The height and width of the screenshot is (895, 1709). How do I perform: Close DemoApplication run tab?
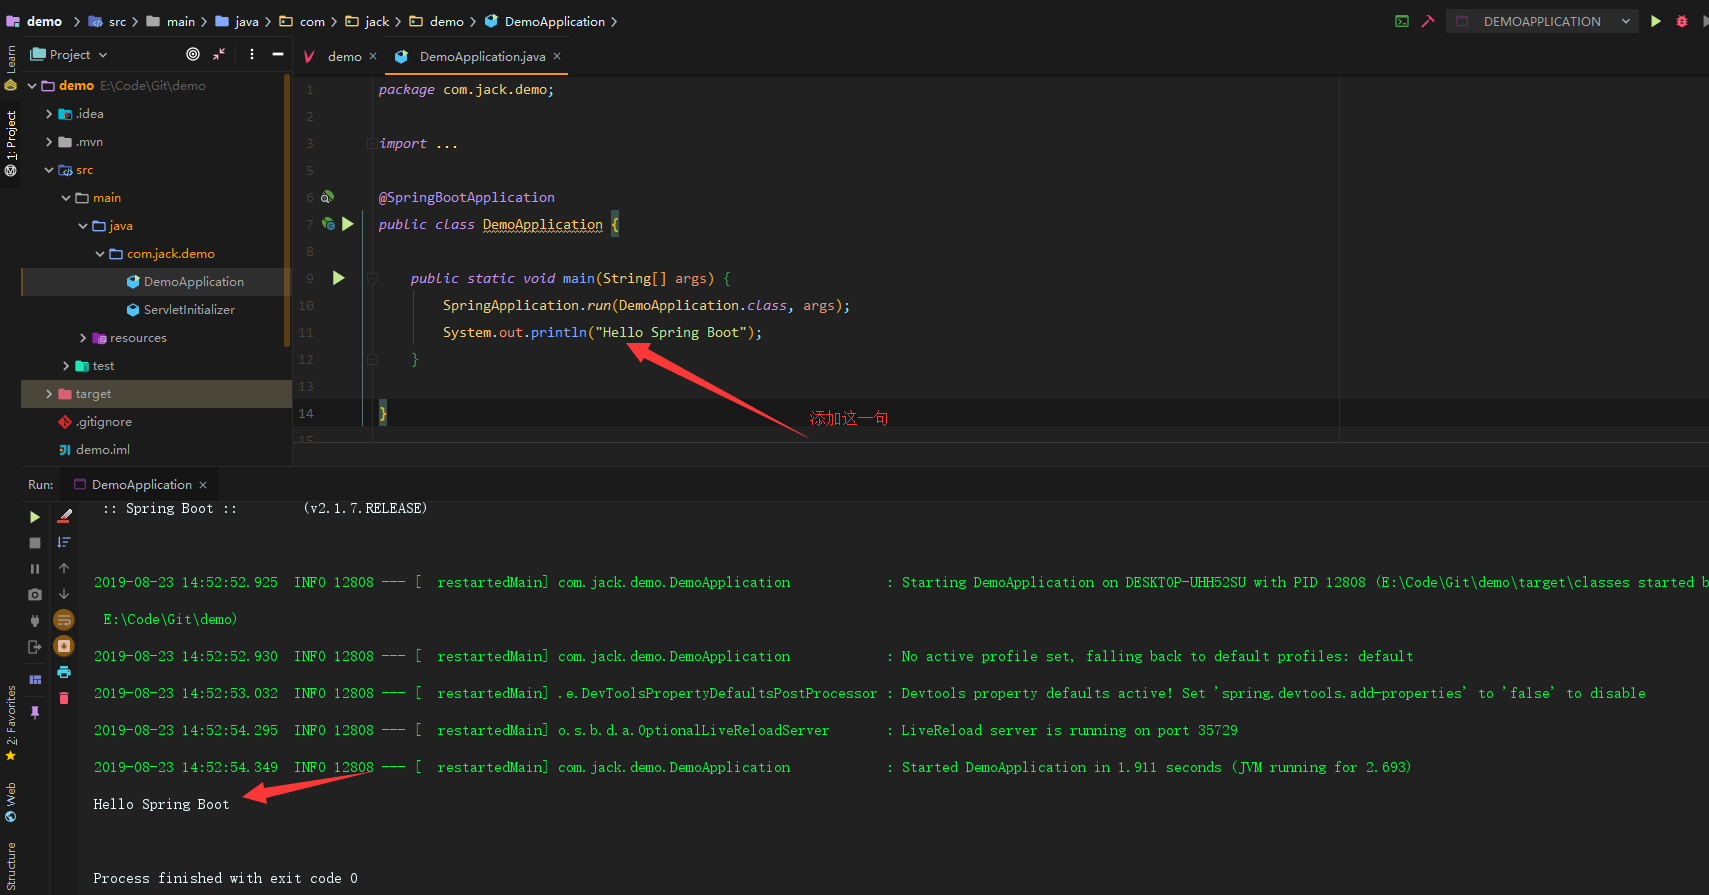point(203,485)
